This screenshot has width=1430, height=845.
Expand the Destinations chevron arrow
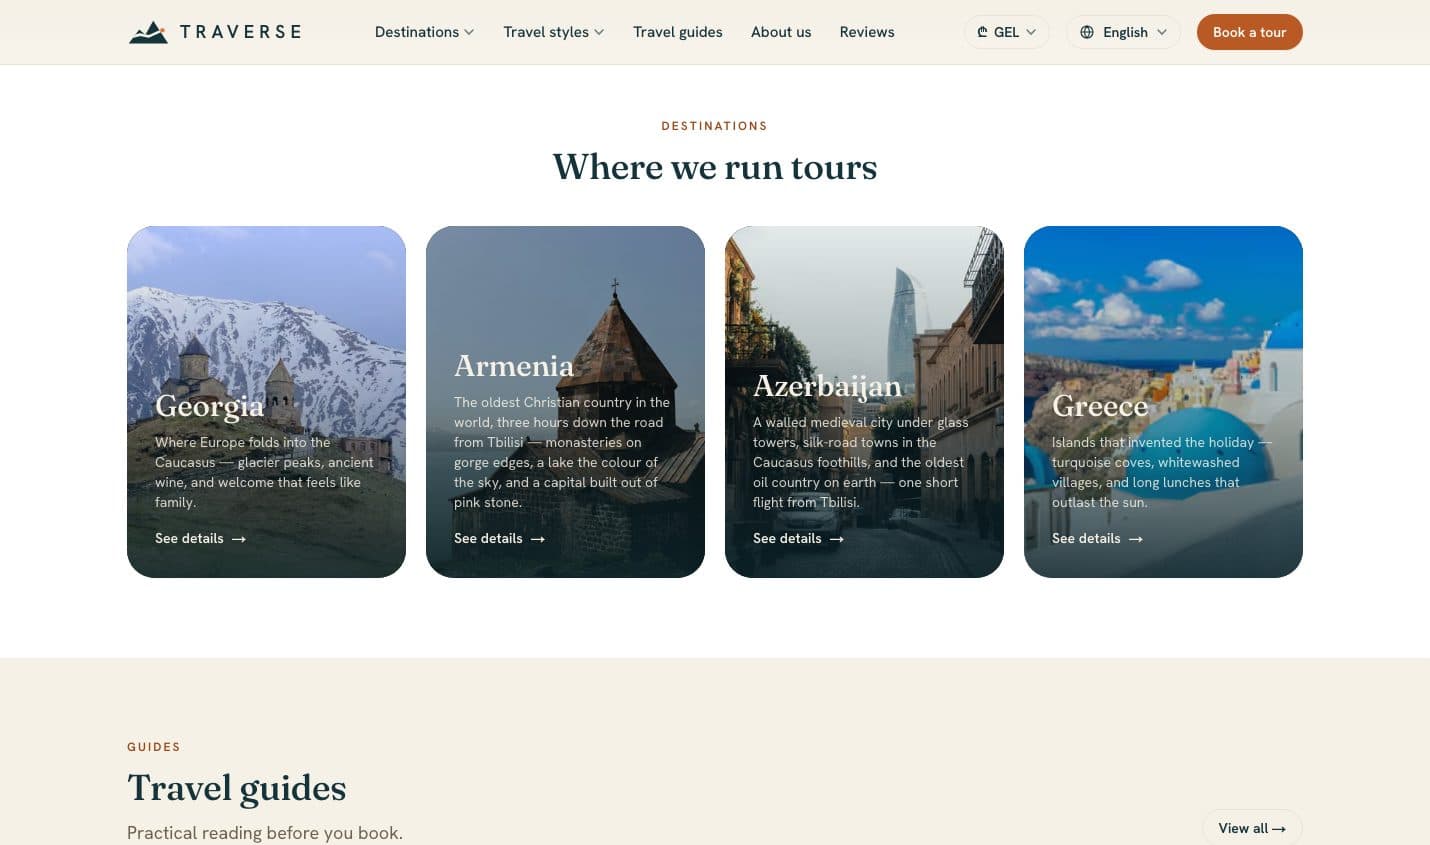click(x=469, y=32)
